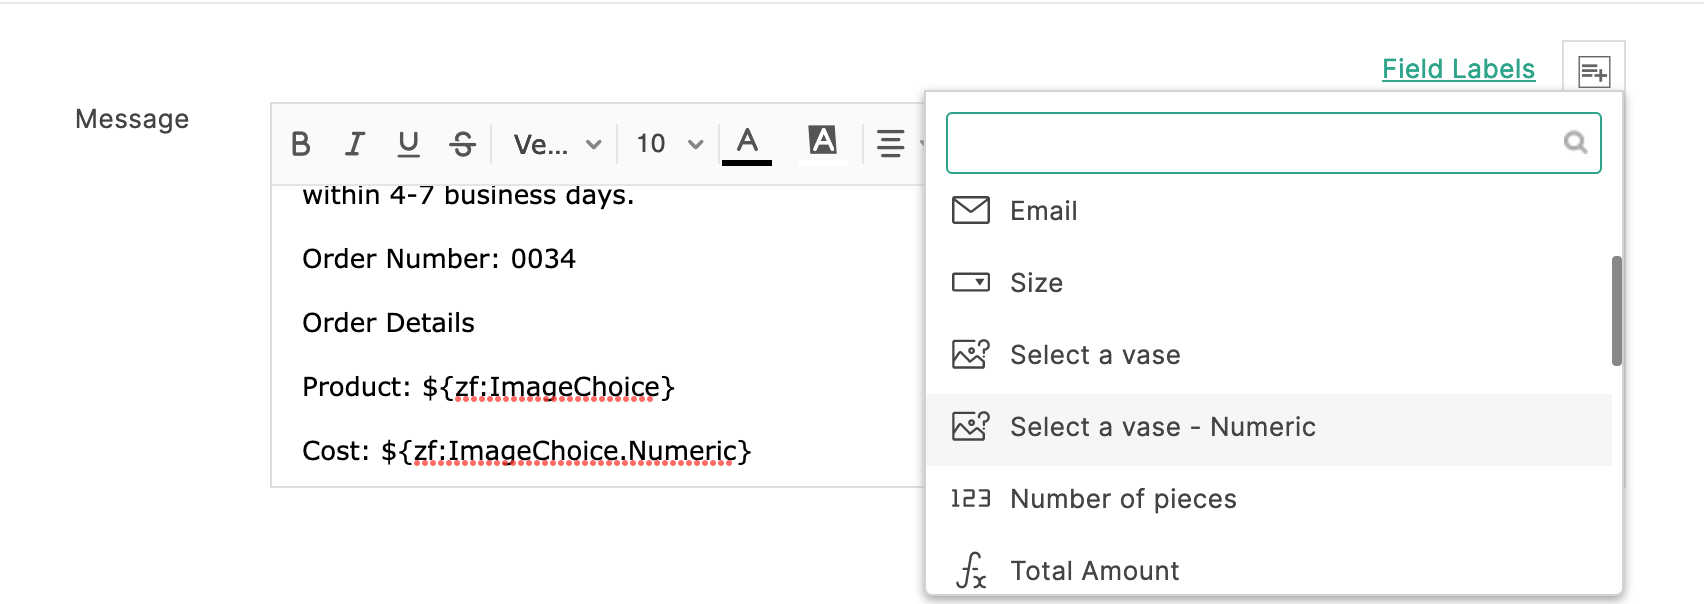Toggle bold formatting in message editor
Screen dimensions: 1704x604
pyautogui.click(x=300, y=144)
